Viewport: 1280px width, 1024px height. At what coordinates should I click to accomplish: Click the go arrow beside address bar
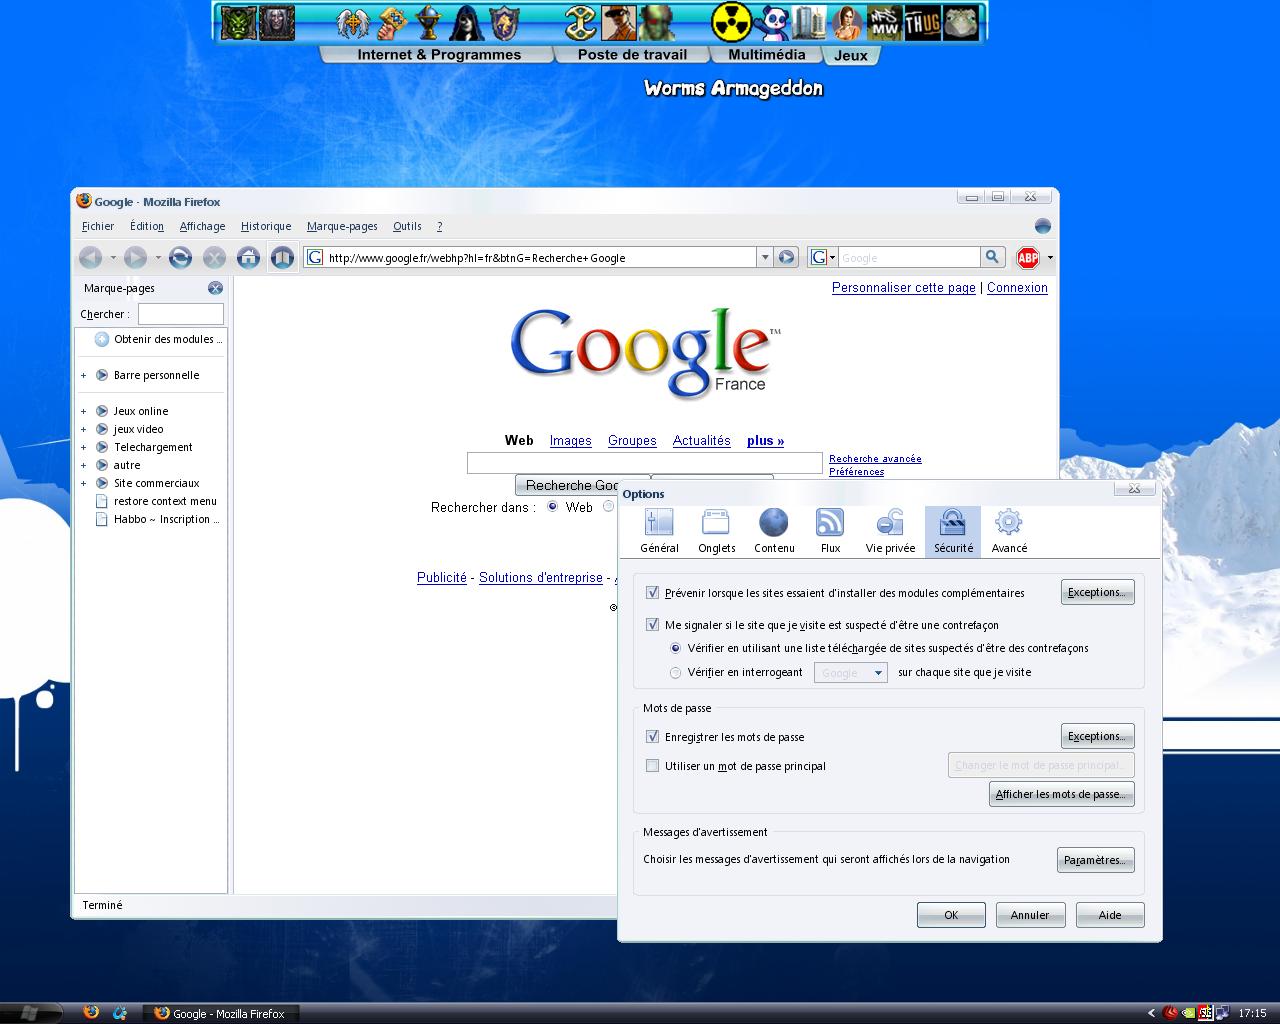786,258
